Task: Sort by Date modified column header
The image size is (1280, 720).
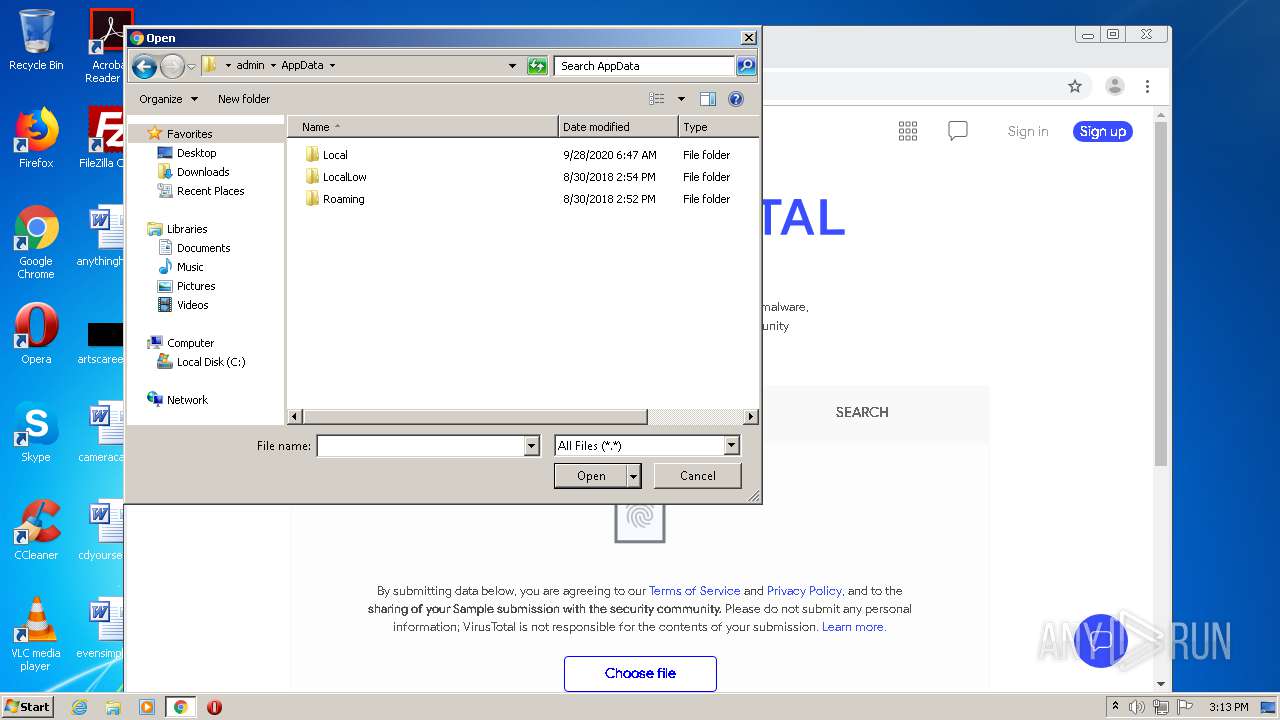Action: coord(618,127)
